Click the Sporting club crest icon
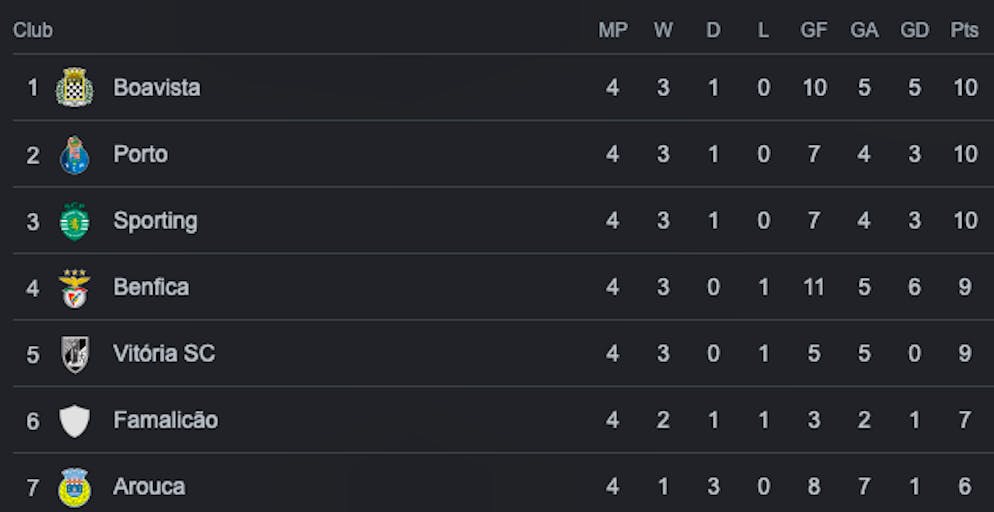This screenshot has height=512, width=994. 75,221
